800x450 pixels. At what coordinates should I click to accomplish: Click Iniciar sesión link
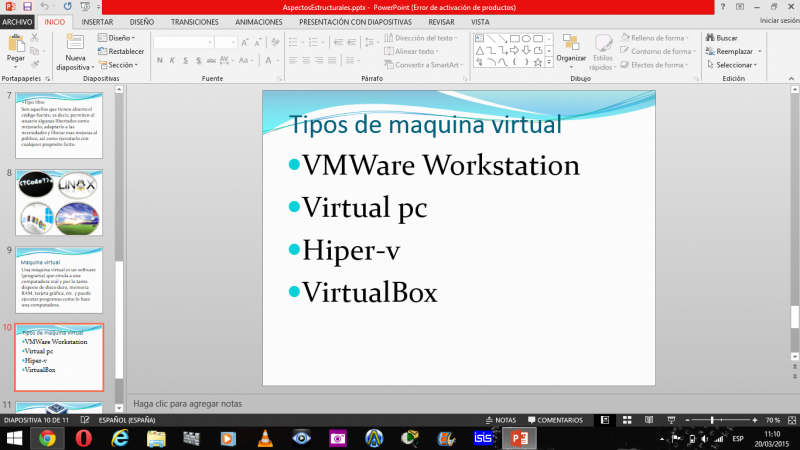click(x=780, y=20)
